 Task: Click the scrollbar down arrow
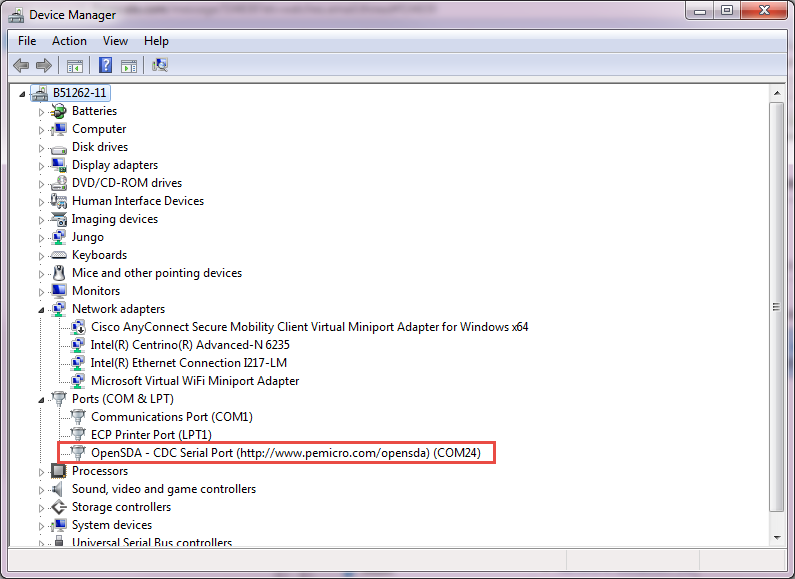[777, 537]
